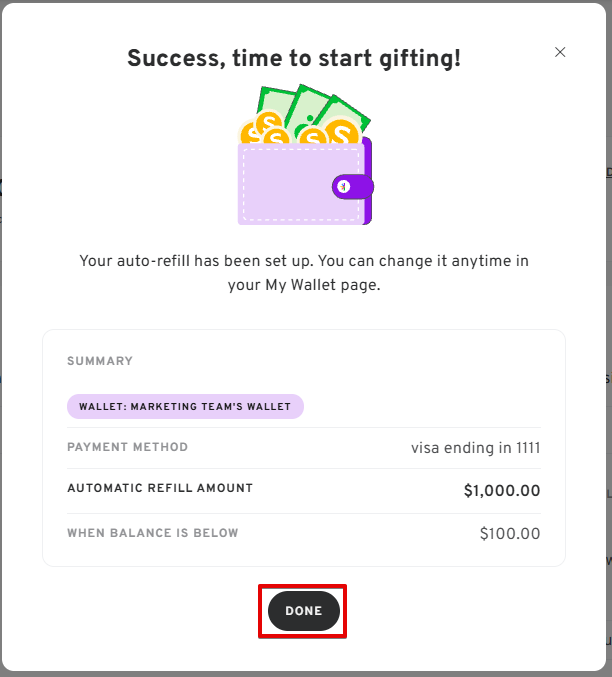Click the $1,000.00 refill amount value
This screenshot has height=677, width=612.
502,490
